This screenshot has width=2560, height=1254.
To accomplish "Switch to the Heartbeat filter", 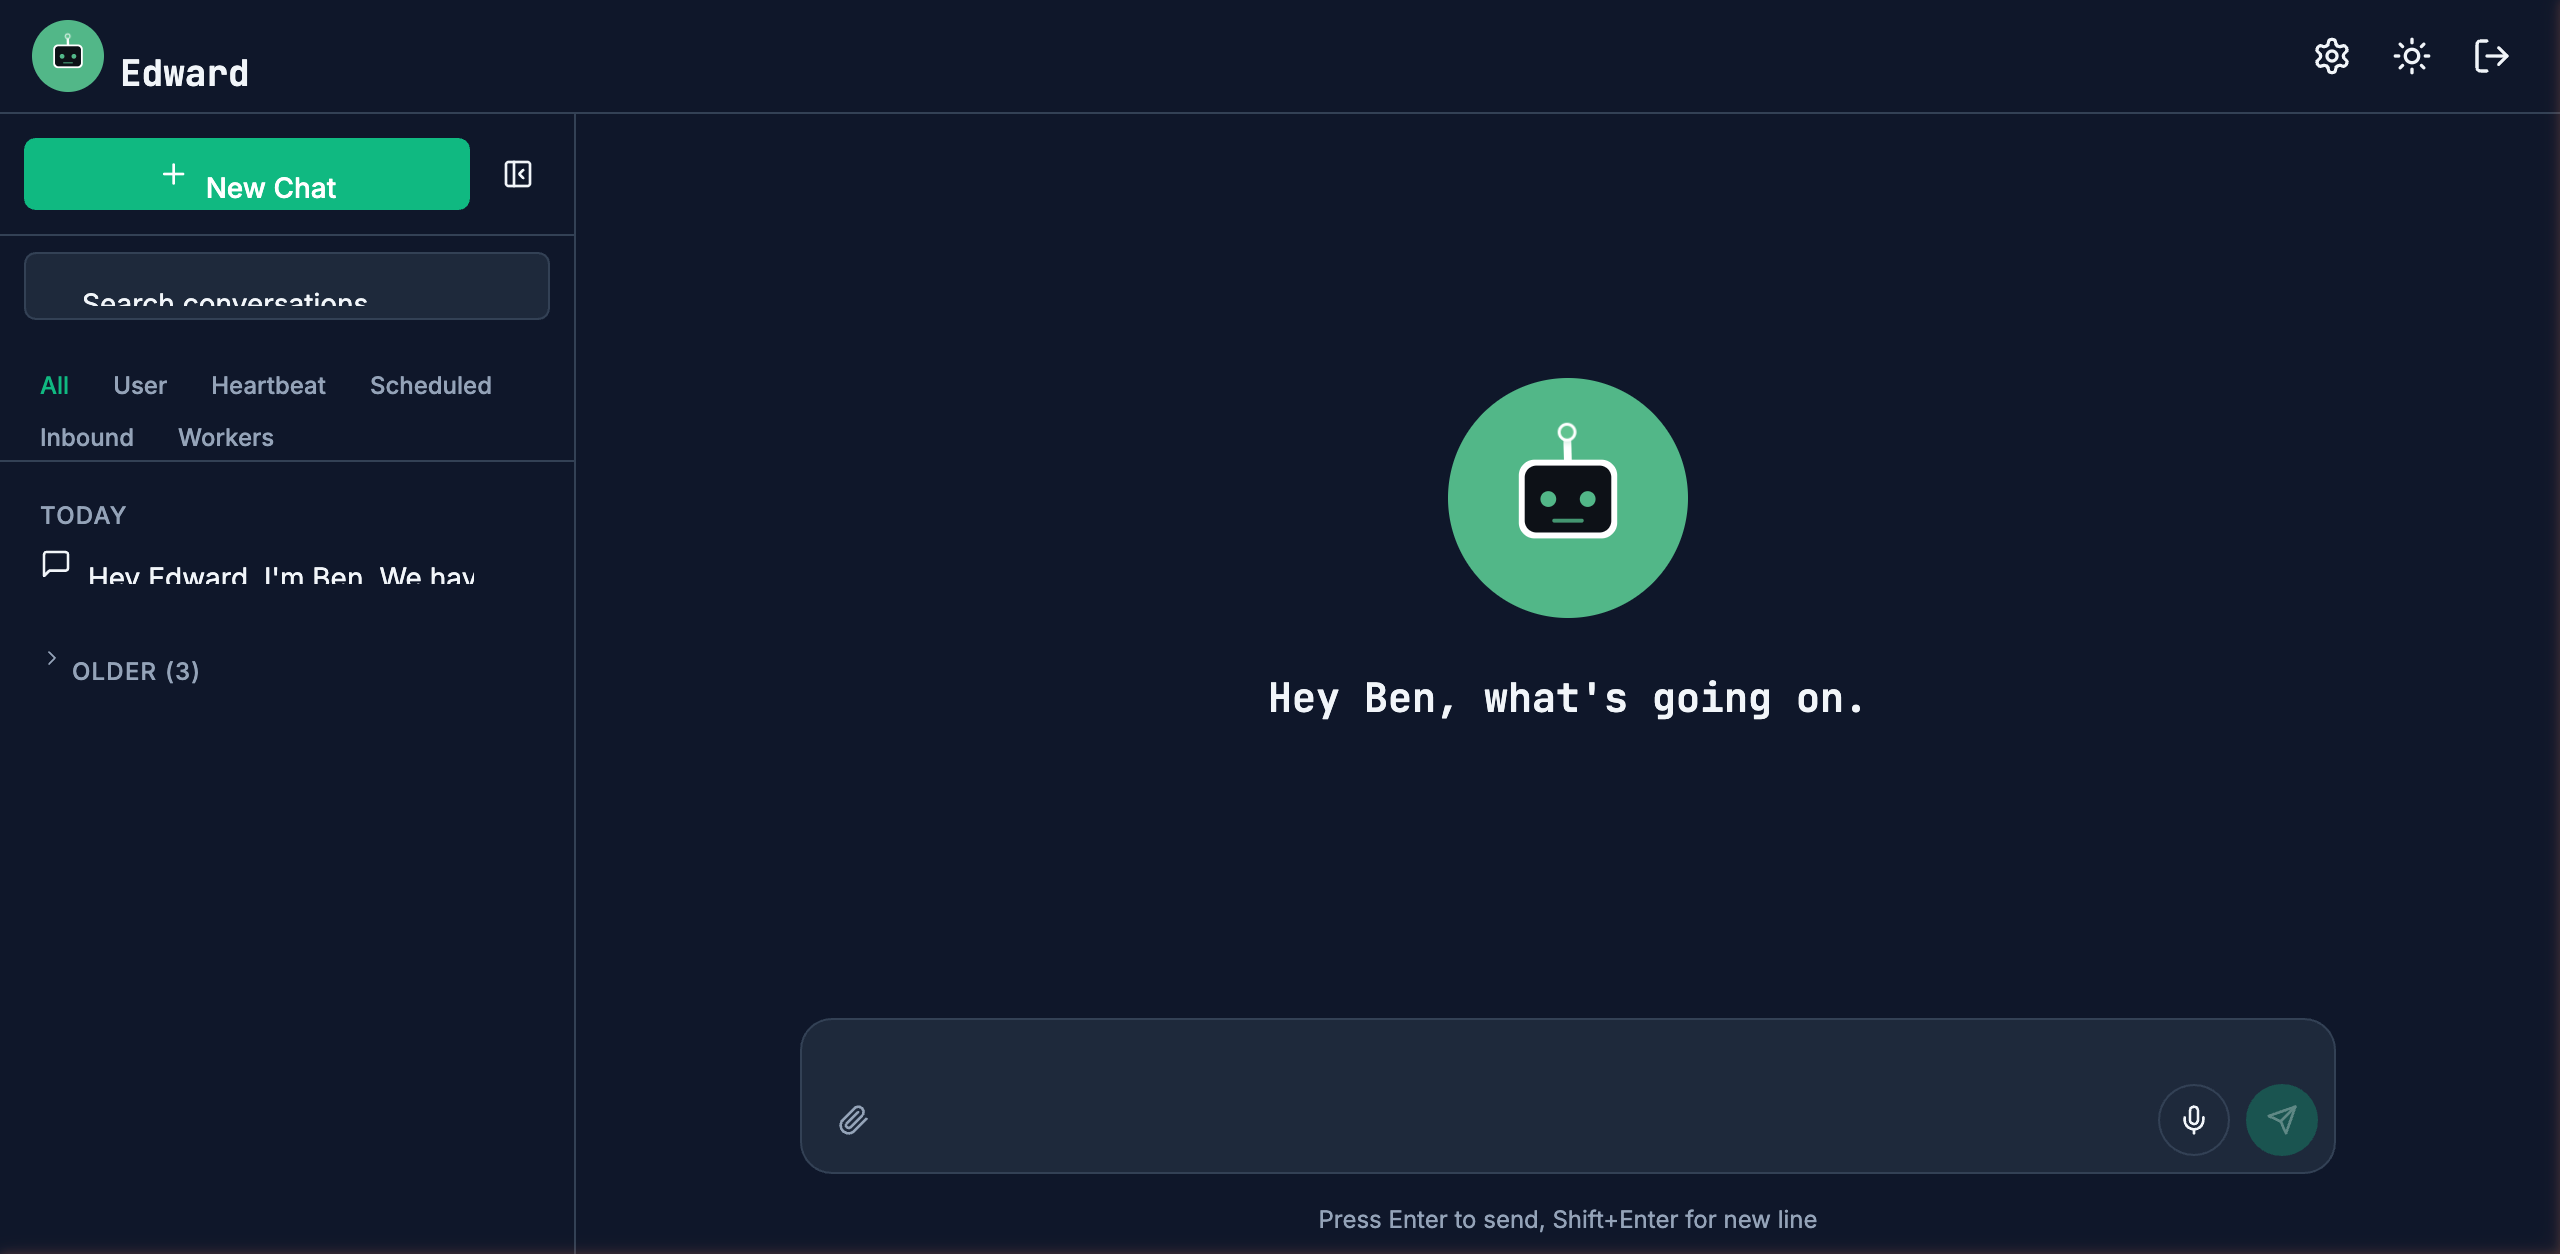I will pyautogui.click(x=268, y=385).
